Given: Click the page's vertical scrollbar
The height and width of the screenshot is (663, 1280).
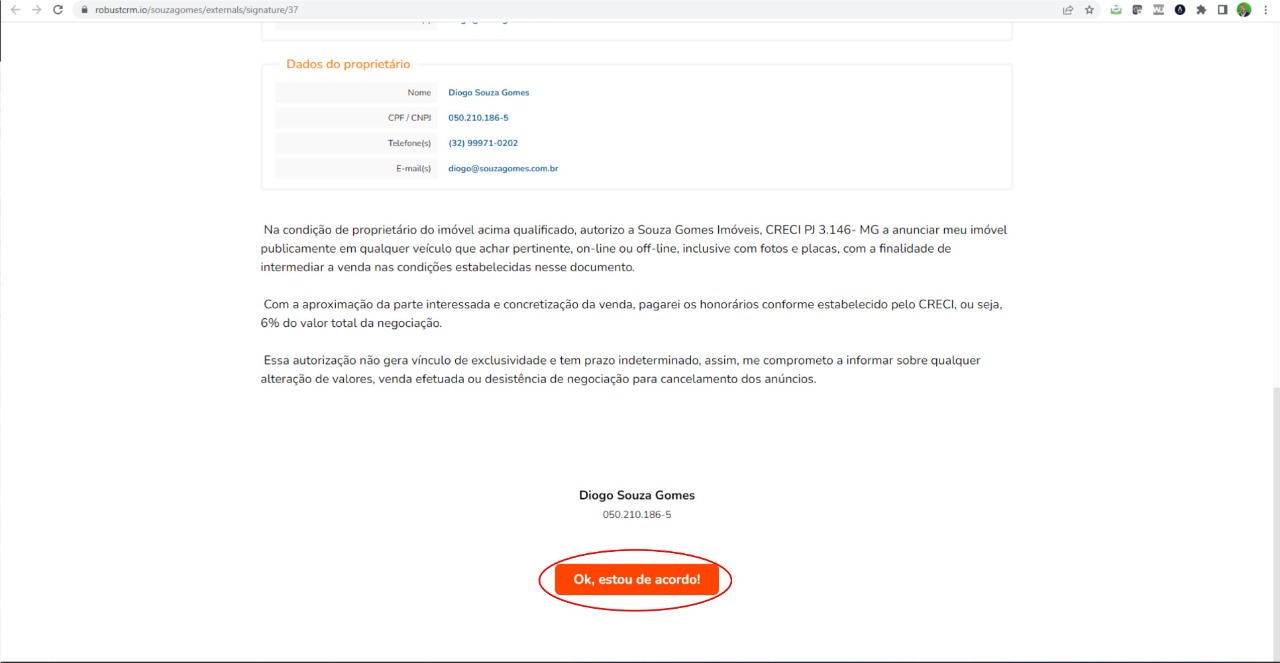Looking at the screenshot, I should [1275, 500].
